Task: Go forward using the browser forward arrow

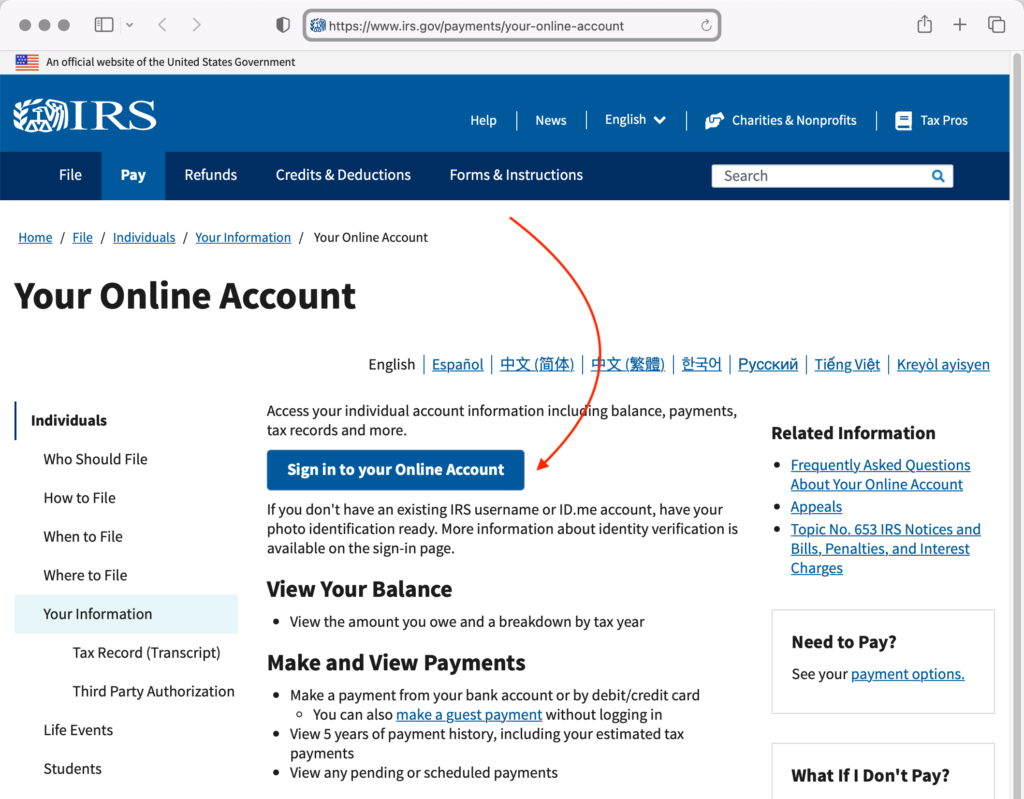Action: 196,25
